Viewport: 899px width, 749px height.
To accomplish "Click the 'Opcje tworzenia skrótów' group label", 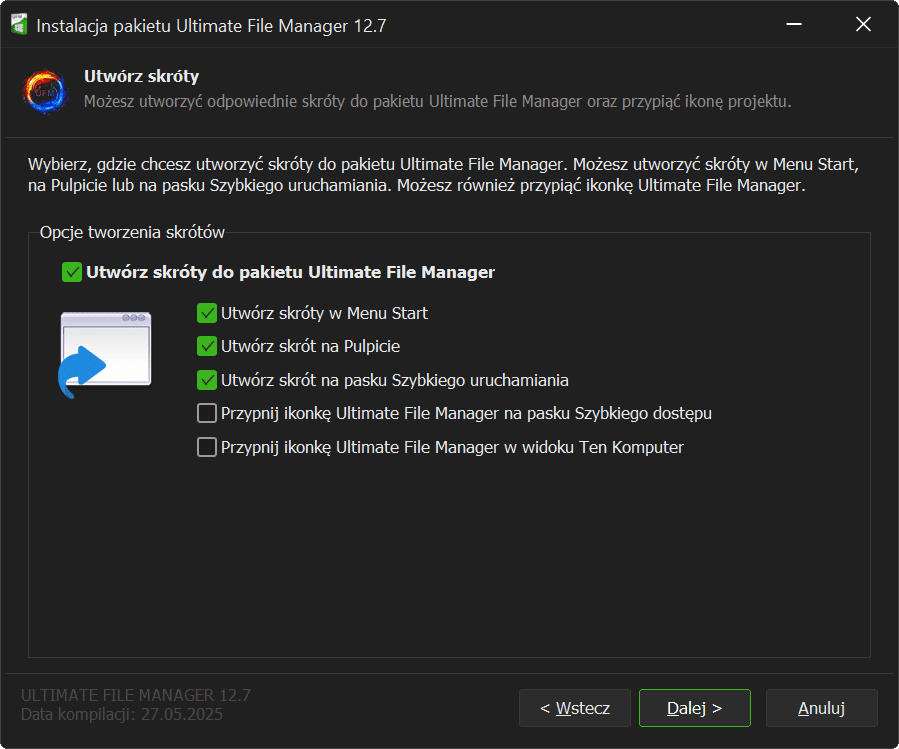I will (x=132, y=232).
